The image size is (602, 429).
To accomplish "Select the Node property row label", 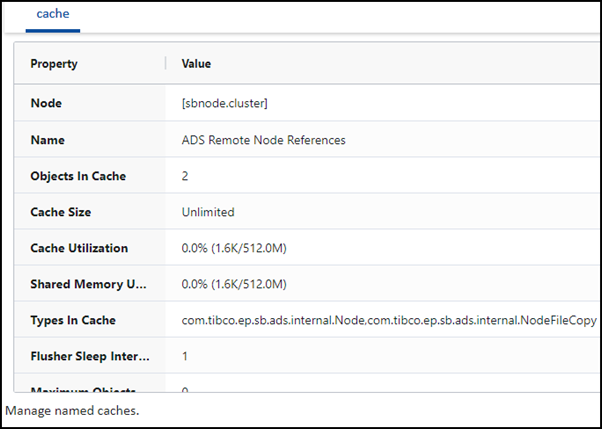I will 46,104.
